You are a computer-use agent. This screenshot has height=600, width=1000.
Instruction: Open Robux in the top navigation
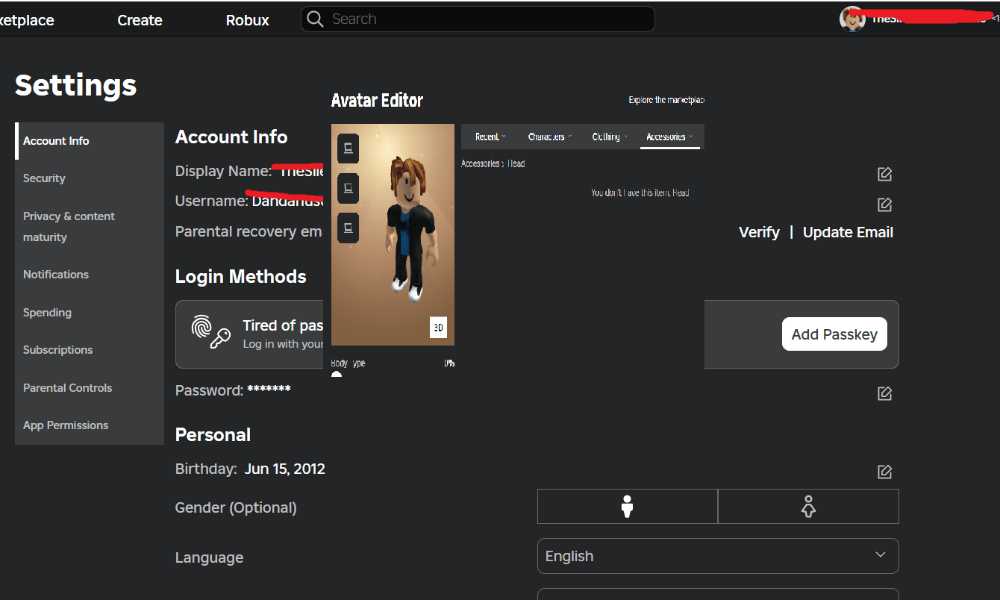[247, 20]
